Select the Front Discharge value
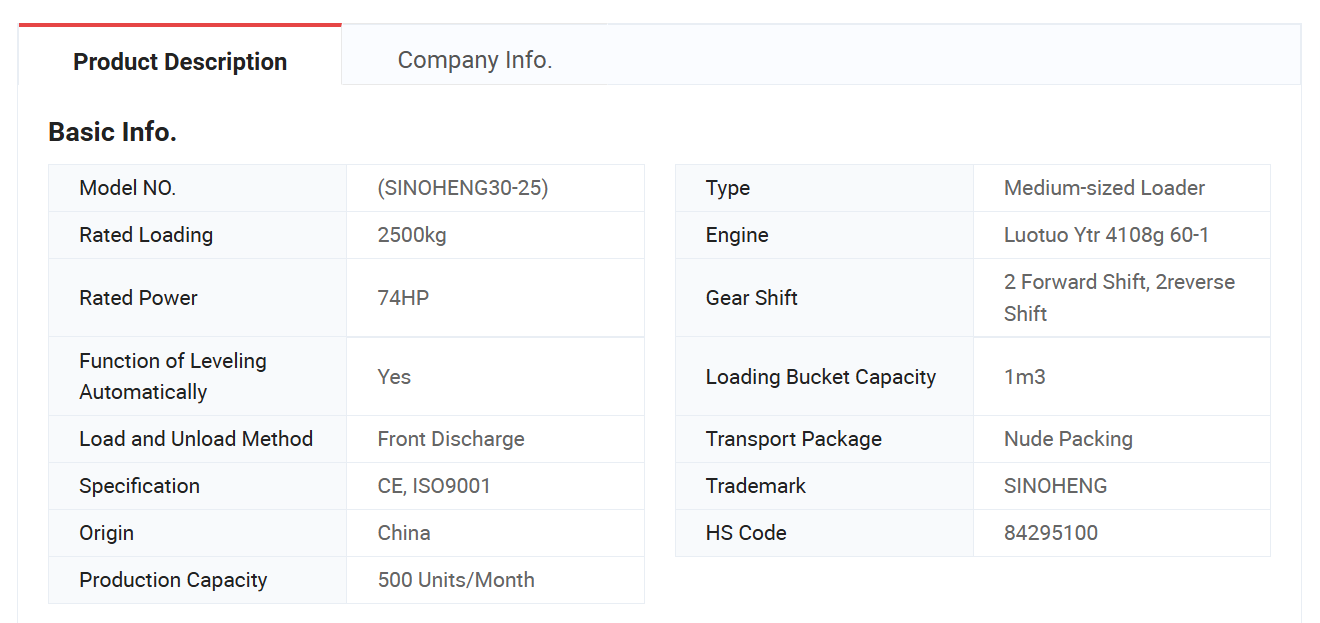The image size is (1320, 623). click(x=451, y=439)
